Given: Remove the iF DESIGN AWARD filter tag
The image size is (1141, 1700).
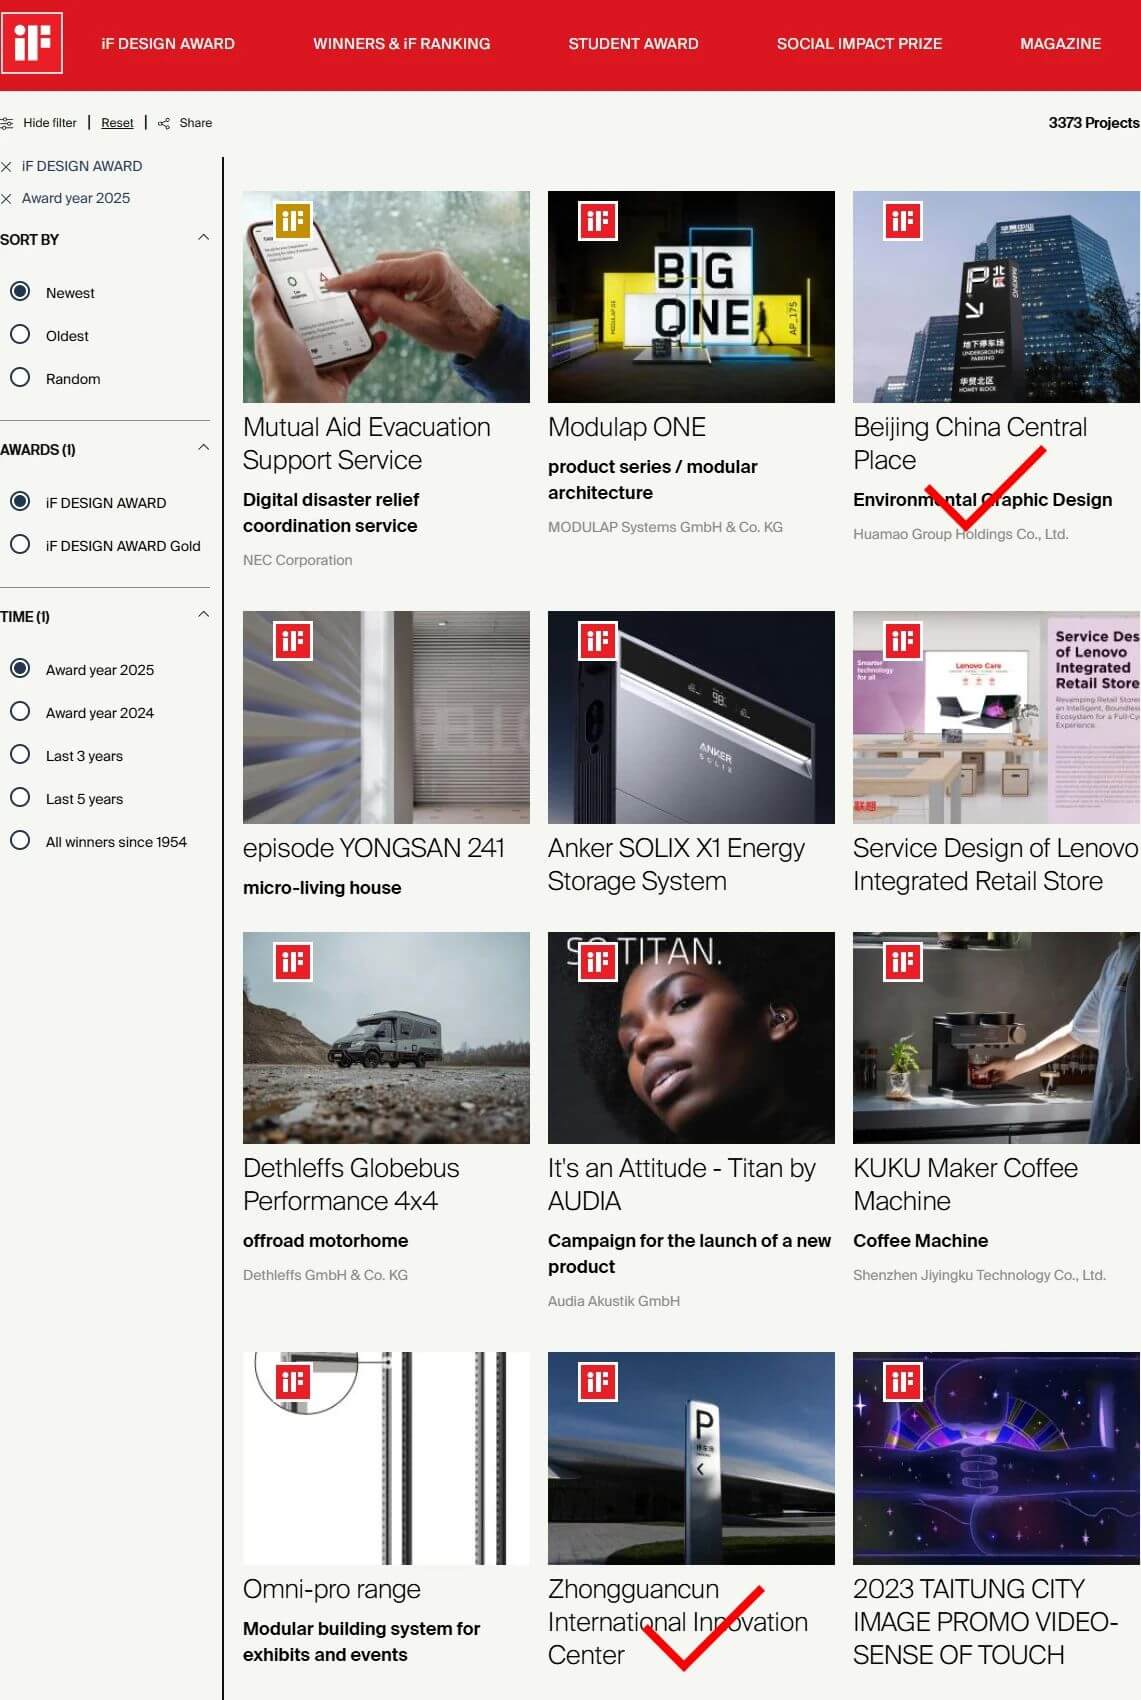Looking at the screenshot, I should point(7,167).
